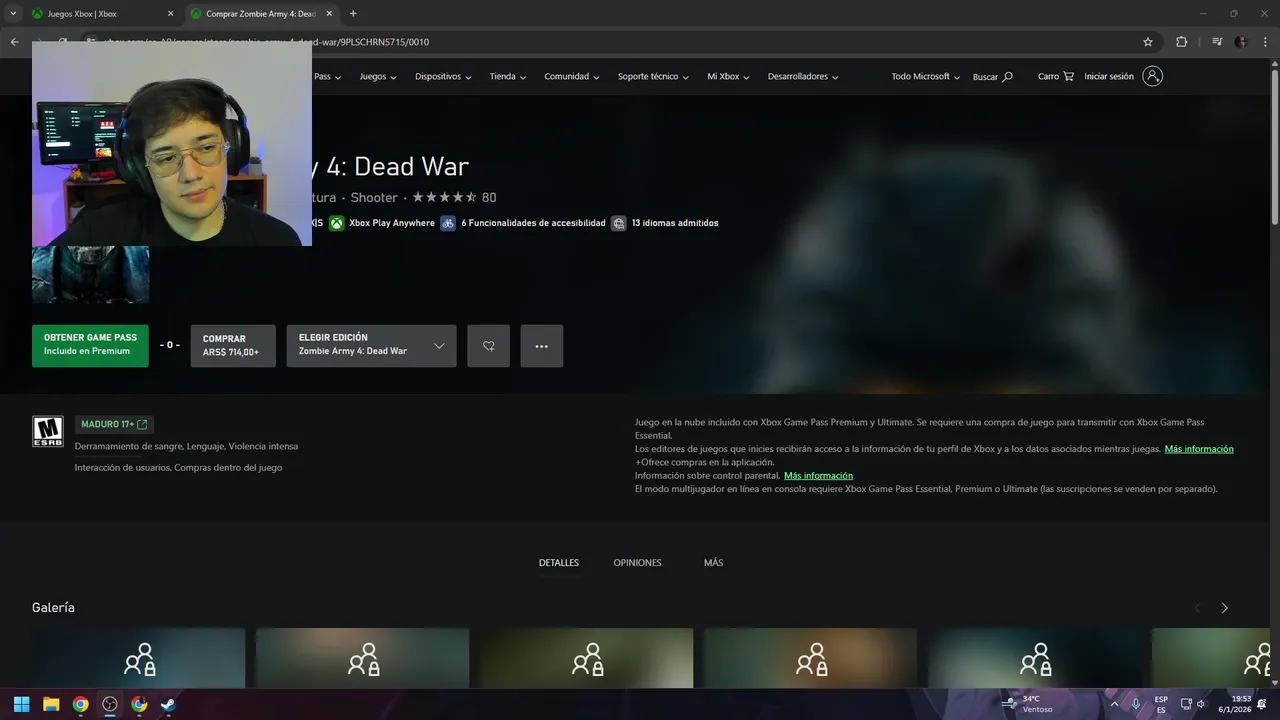Expand the Desarrolladores menu
Image resolution: width=1280 pixels, height=720 pixels.
click(803, 77)
